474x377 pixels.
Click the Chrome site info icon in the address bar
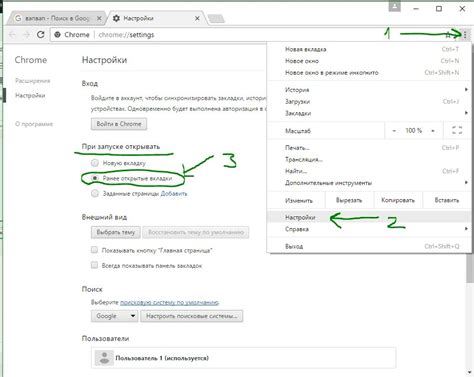pyautogui.click(x=57, y=35)
